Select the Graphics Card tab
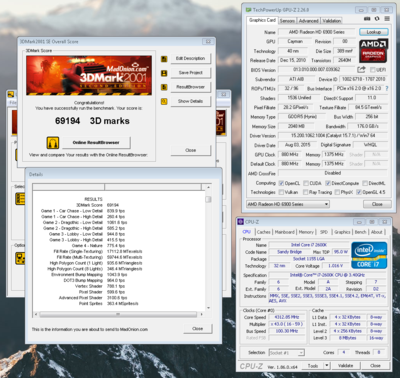The image size is (400, 378). click(262, 20)
